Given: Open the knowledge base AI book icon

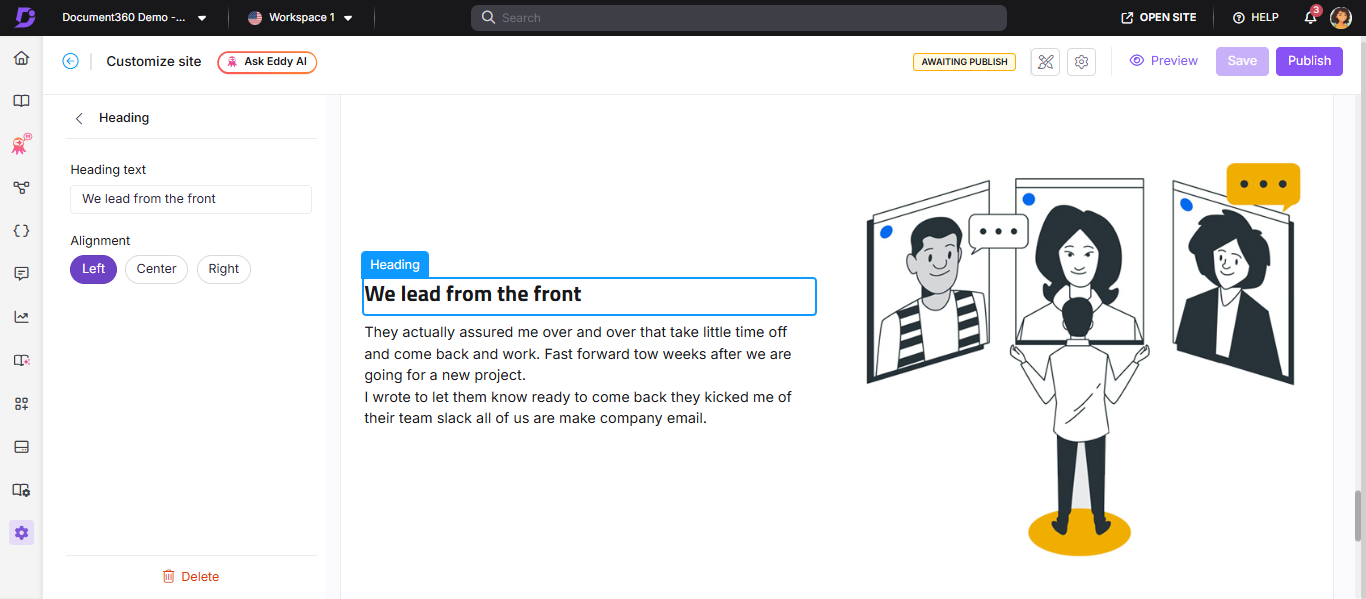Looking at the screenshot, I should [21, 360].
